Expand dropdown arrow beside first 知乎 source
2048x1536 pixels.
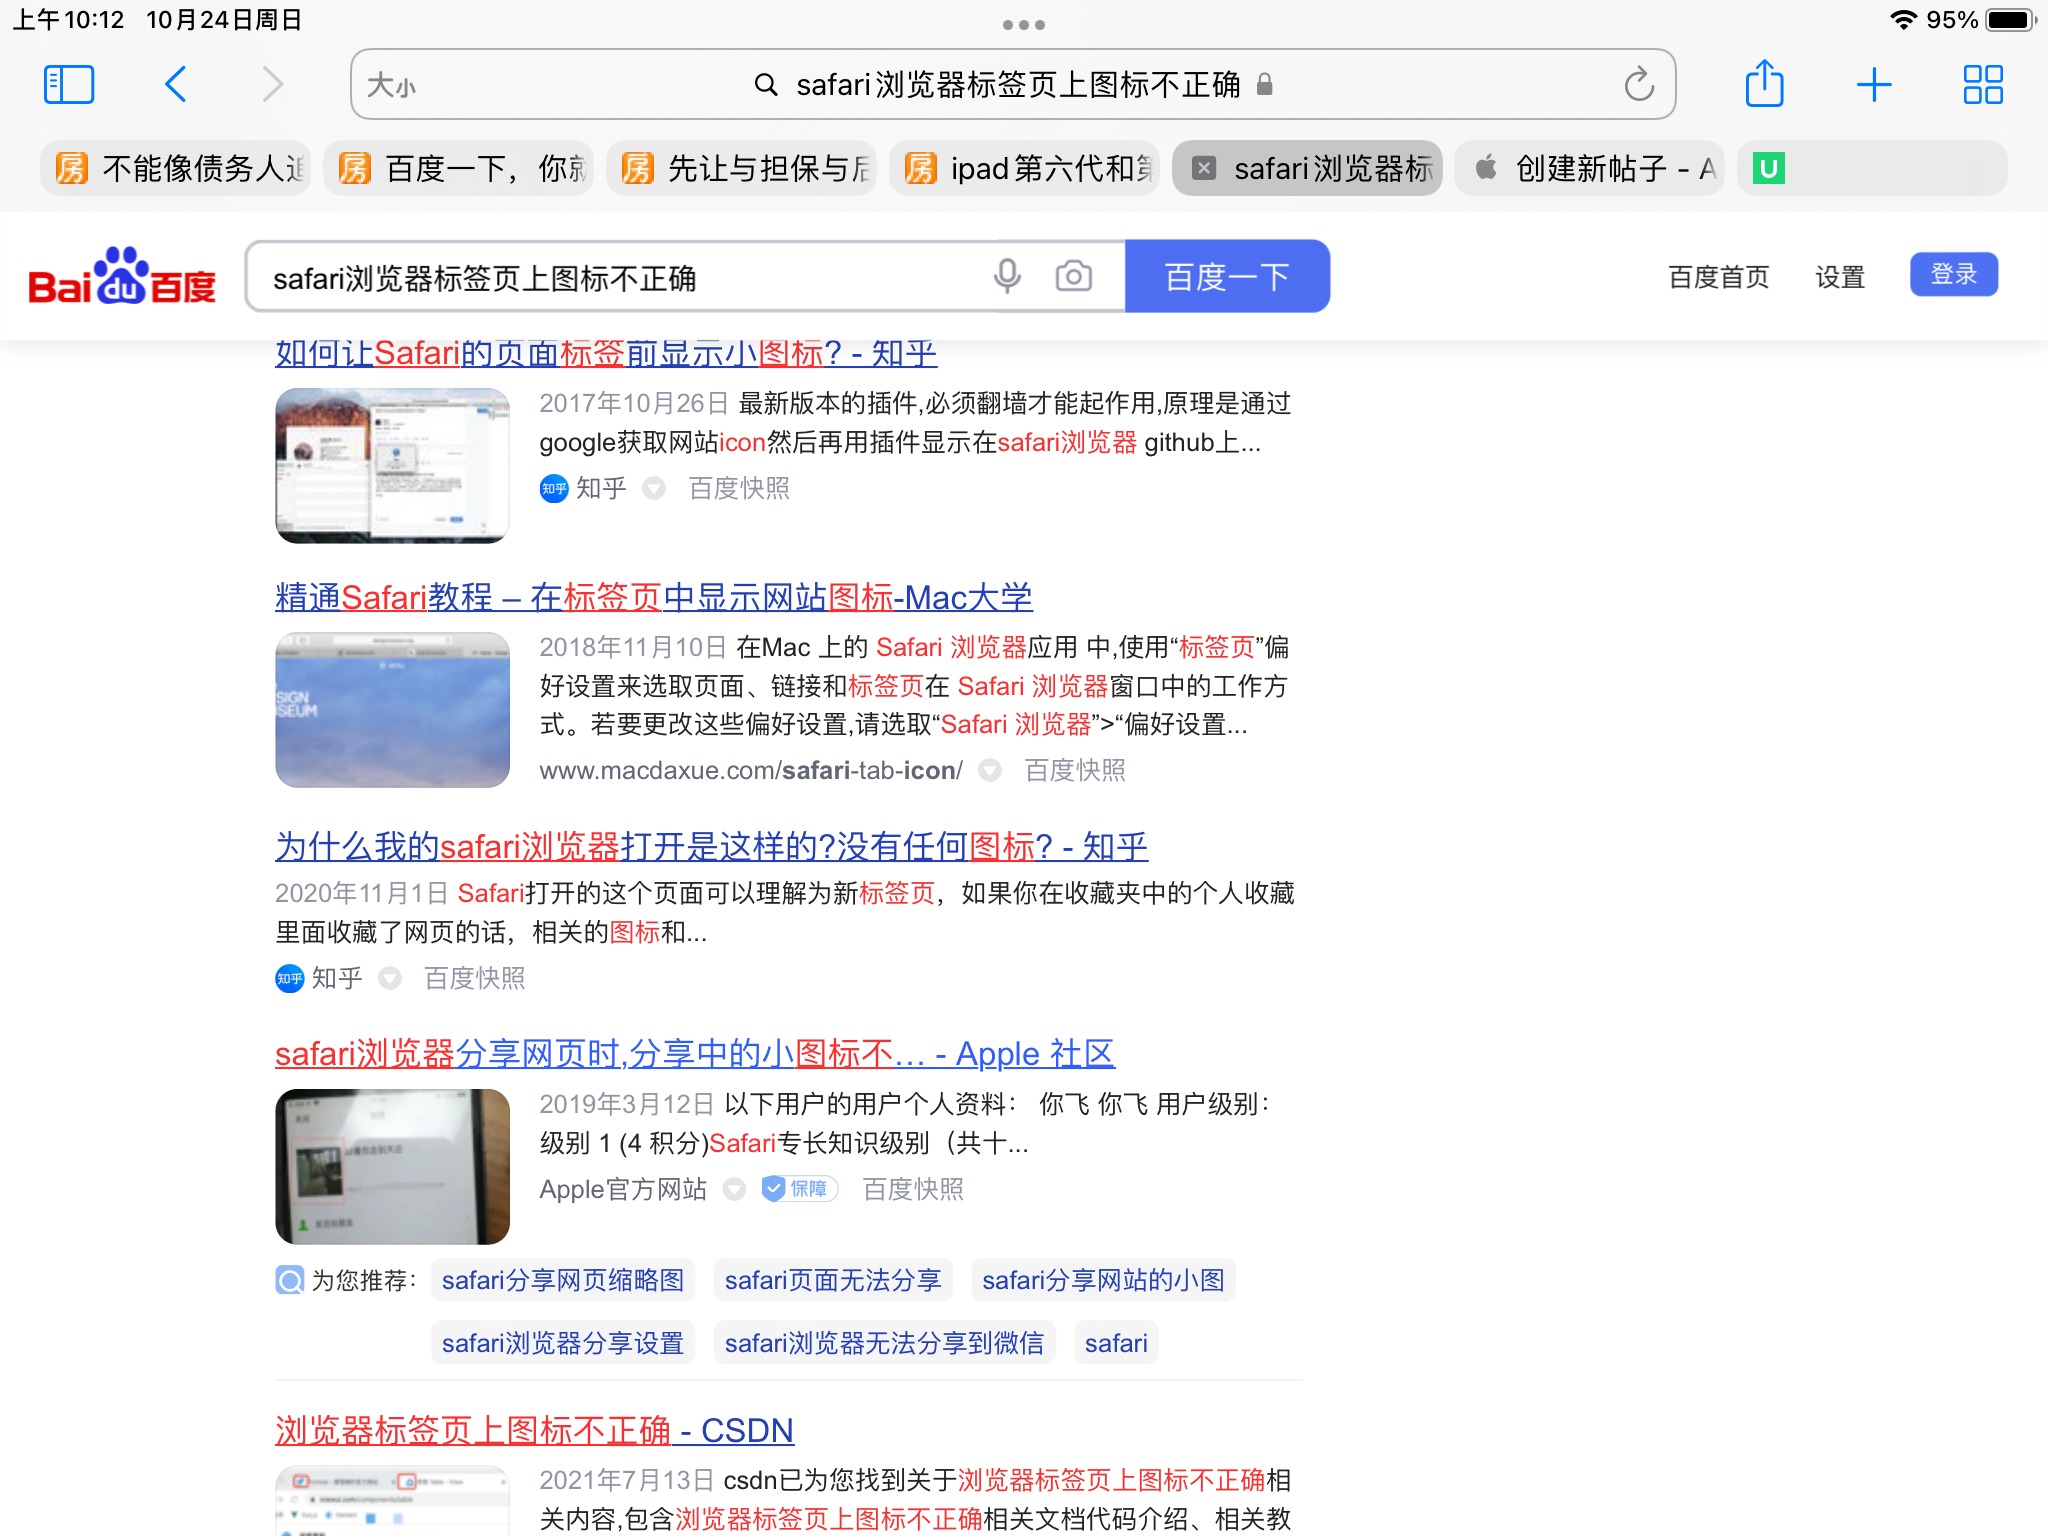tap(654, 488)
